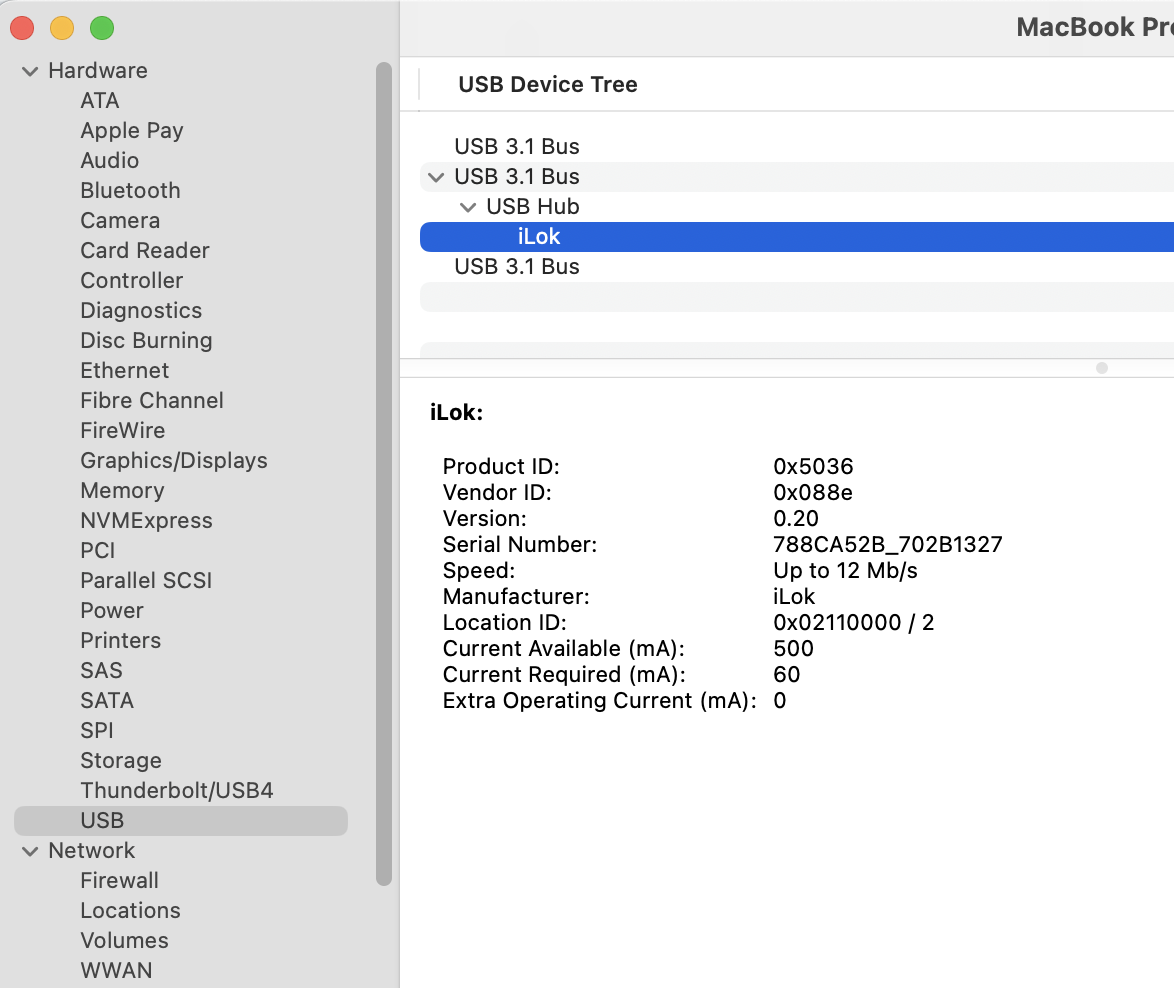Image resolution: width=1174 pixels, height=988 pixels.
Task: Open the Printers category
Action: [x=121, y=640]
